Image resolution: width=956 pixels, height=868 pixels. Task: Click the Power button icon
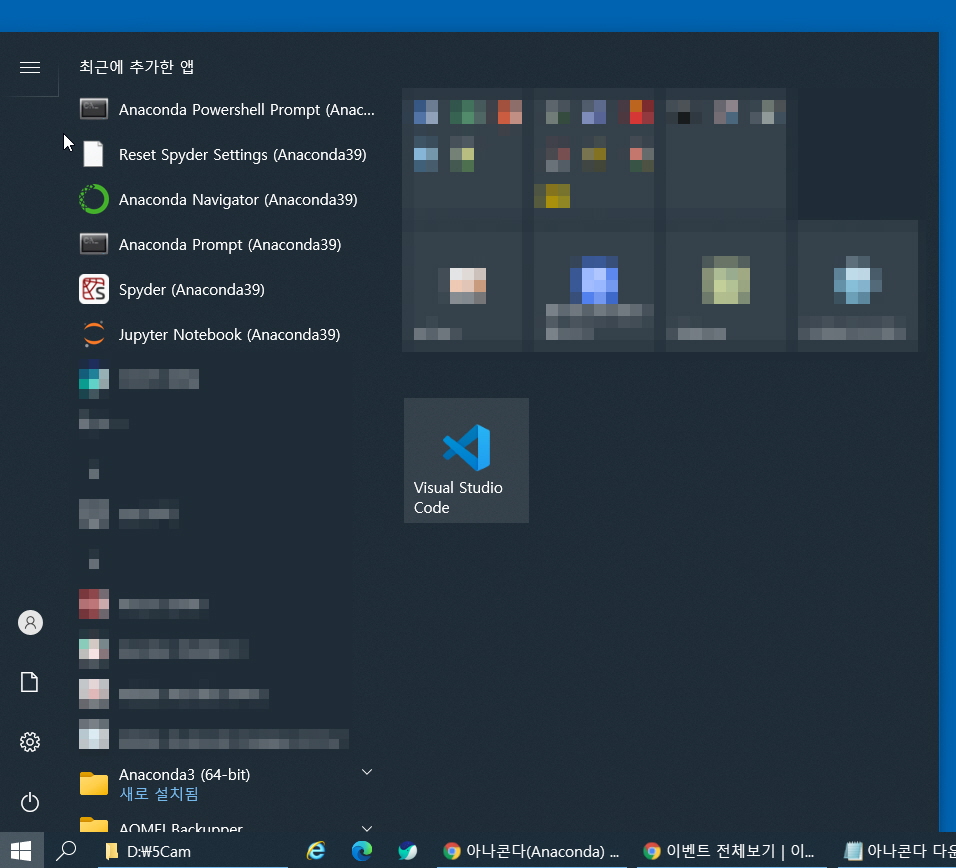point(30,802)
